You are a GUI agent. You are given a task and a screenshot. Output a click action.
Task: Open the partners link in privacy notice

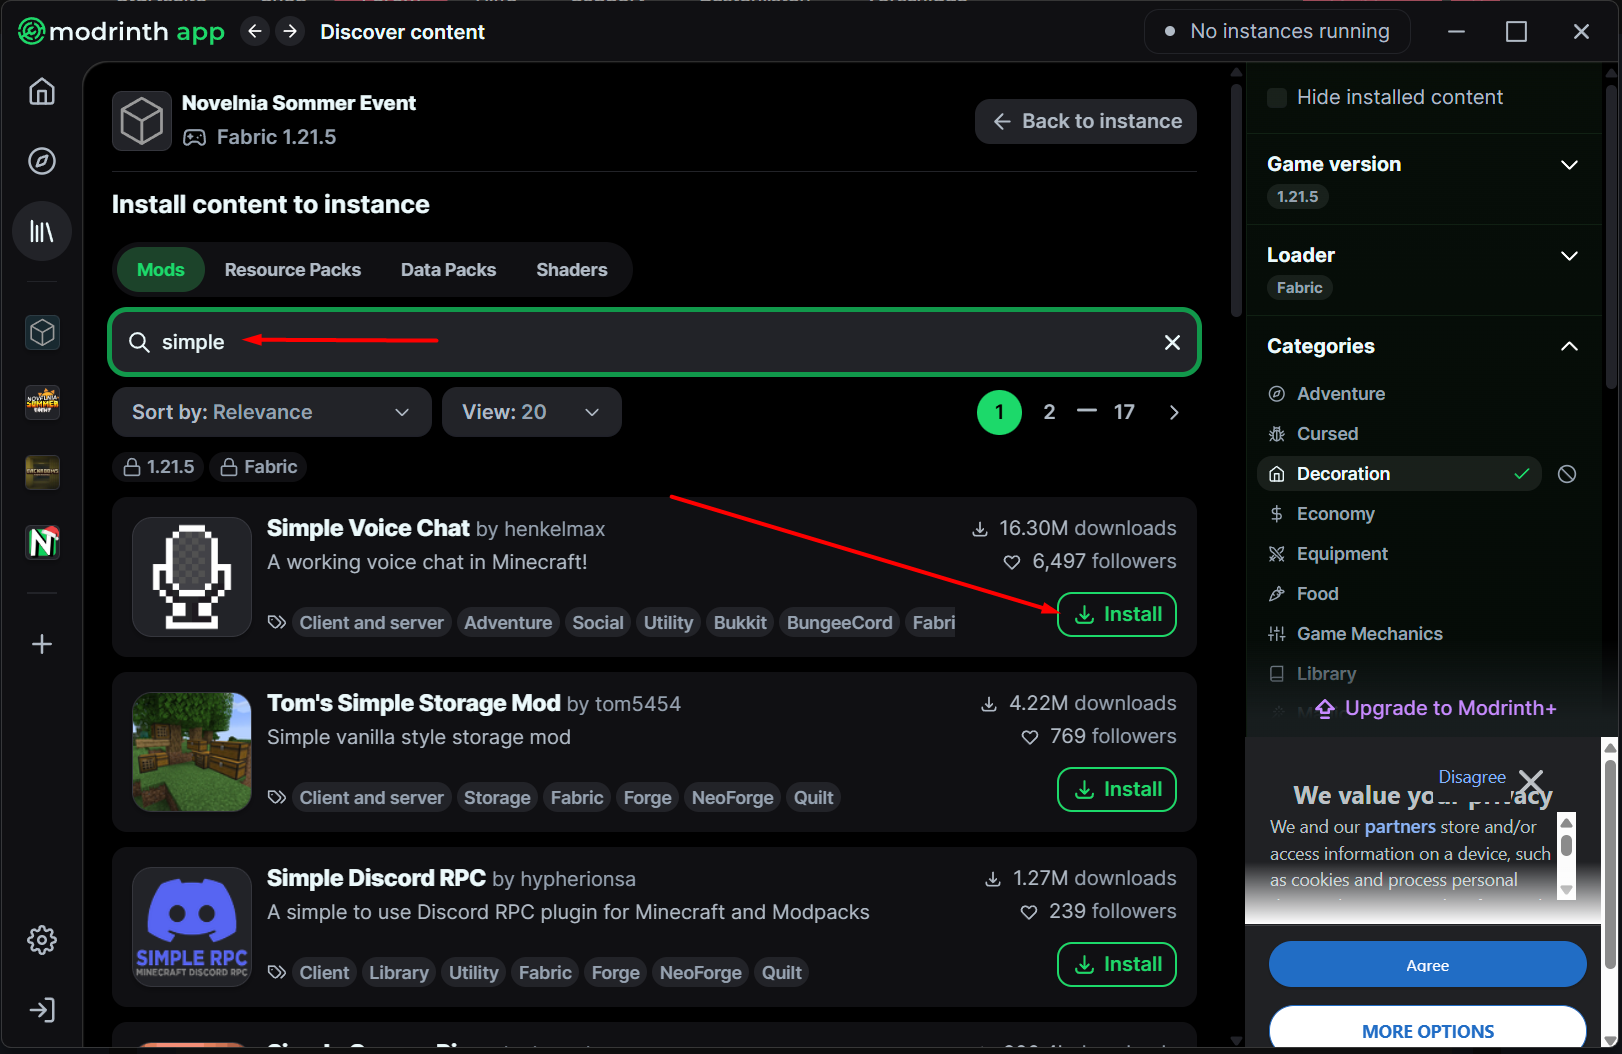[x=1400, y=827]
